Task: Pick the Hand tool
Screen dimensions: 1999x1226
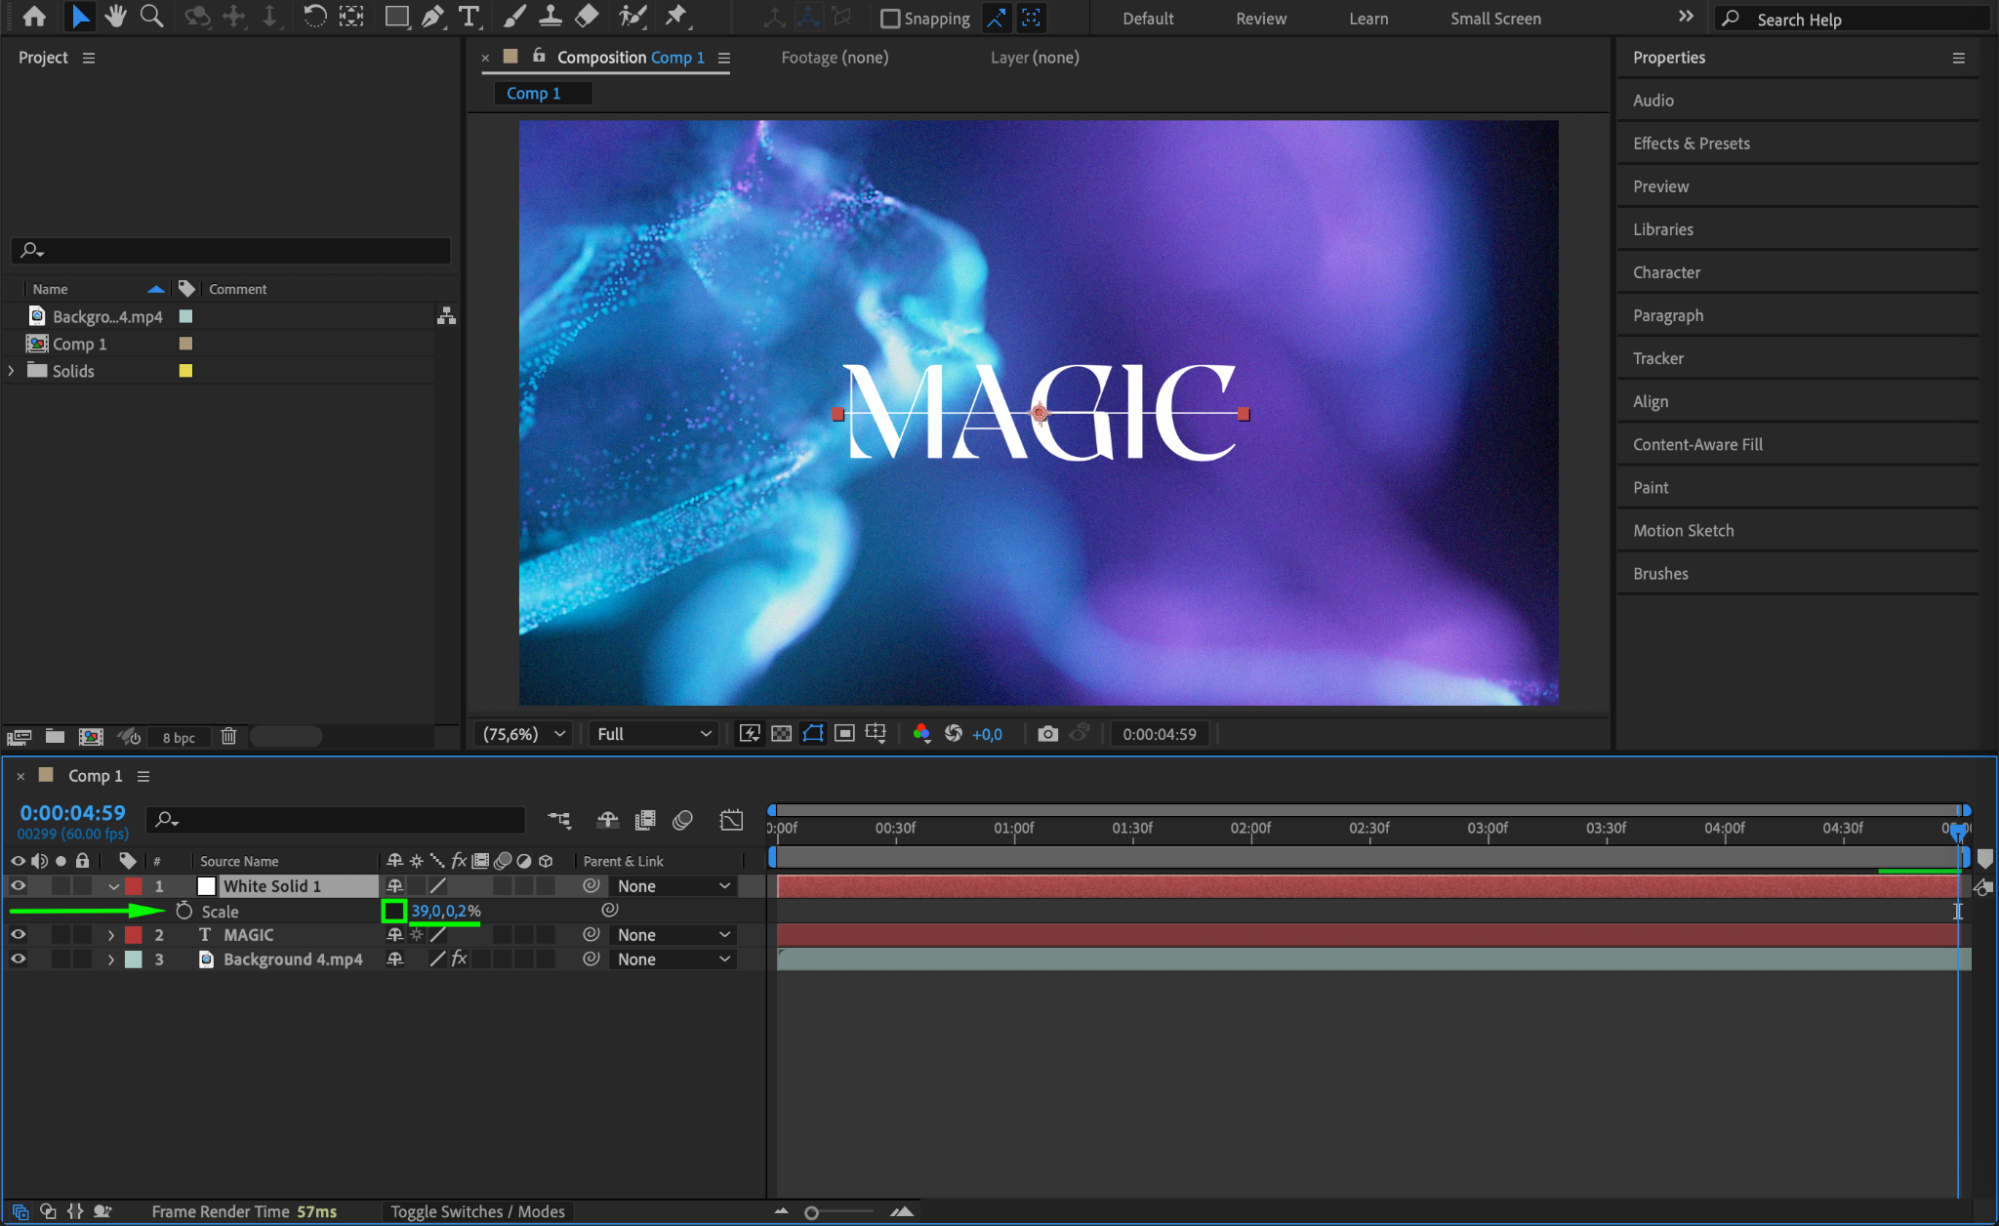Action: tap(116, 17)
